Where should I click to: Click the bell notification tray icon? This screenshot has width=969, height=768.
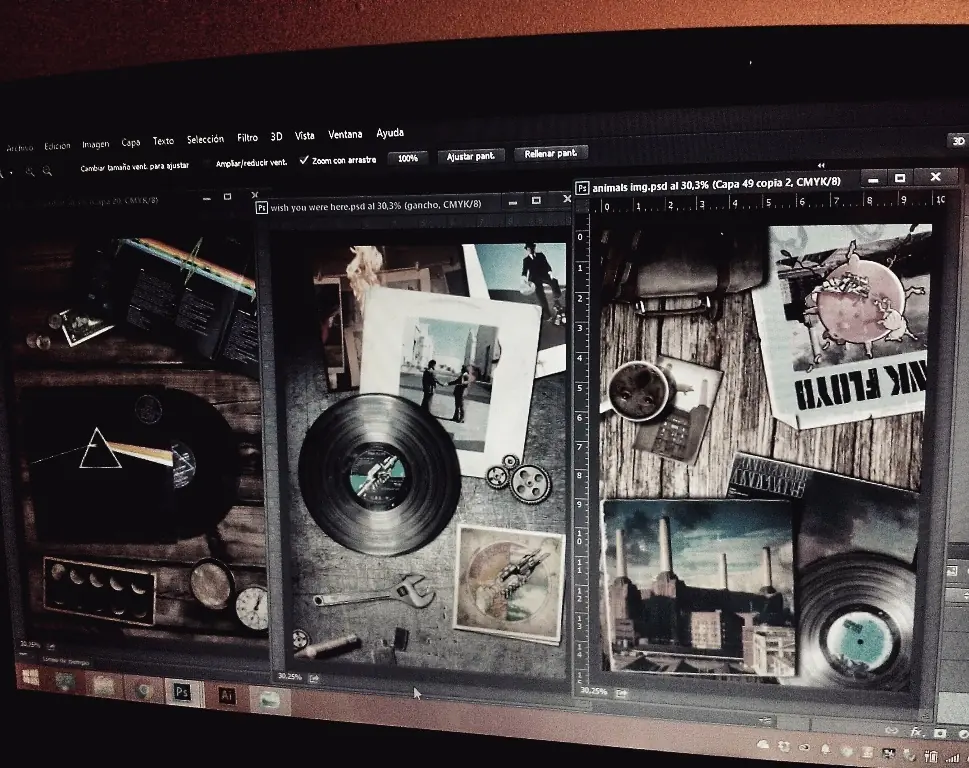(x=825, y=749)
